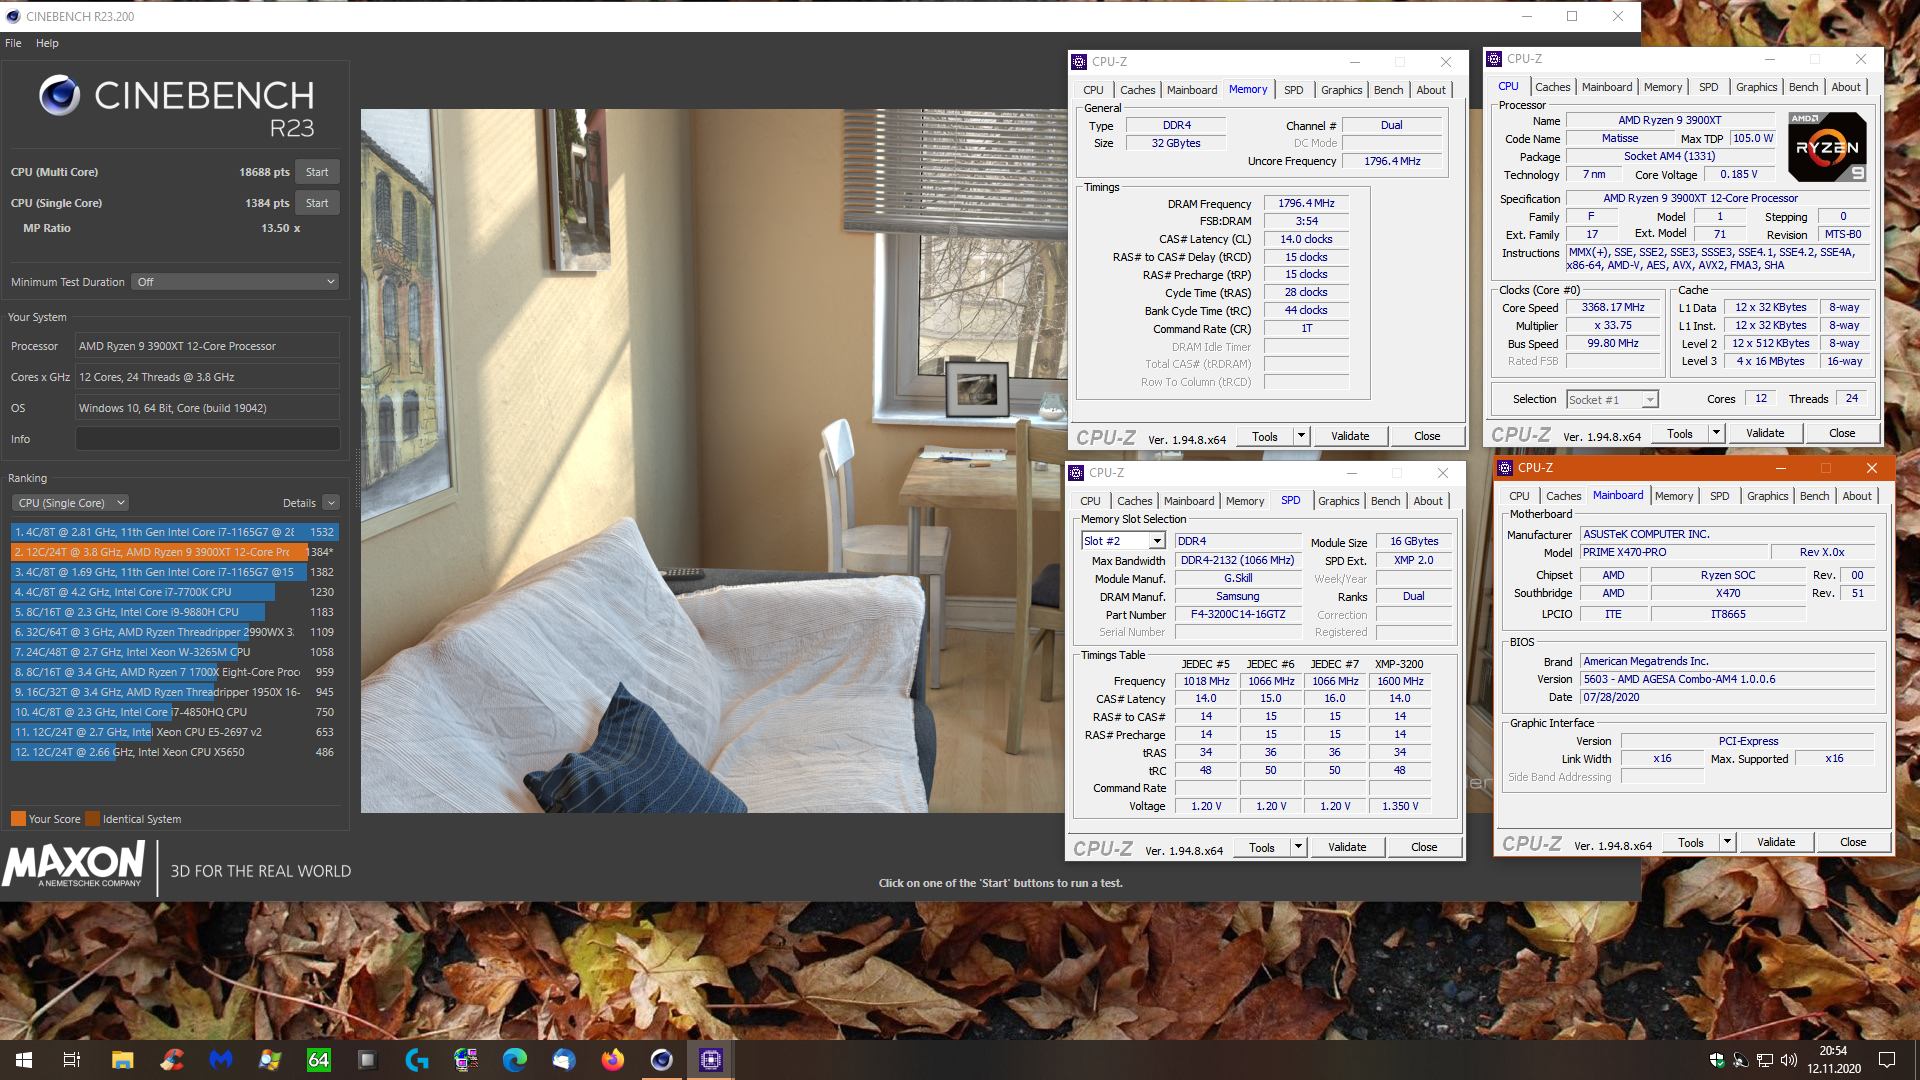
Task: Open Thunderbird mail taskbar icon
Action: click(x=564, y=1060)
